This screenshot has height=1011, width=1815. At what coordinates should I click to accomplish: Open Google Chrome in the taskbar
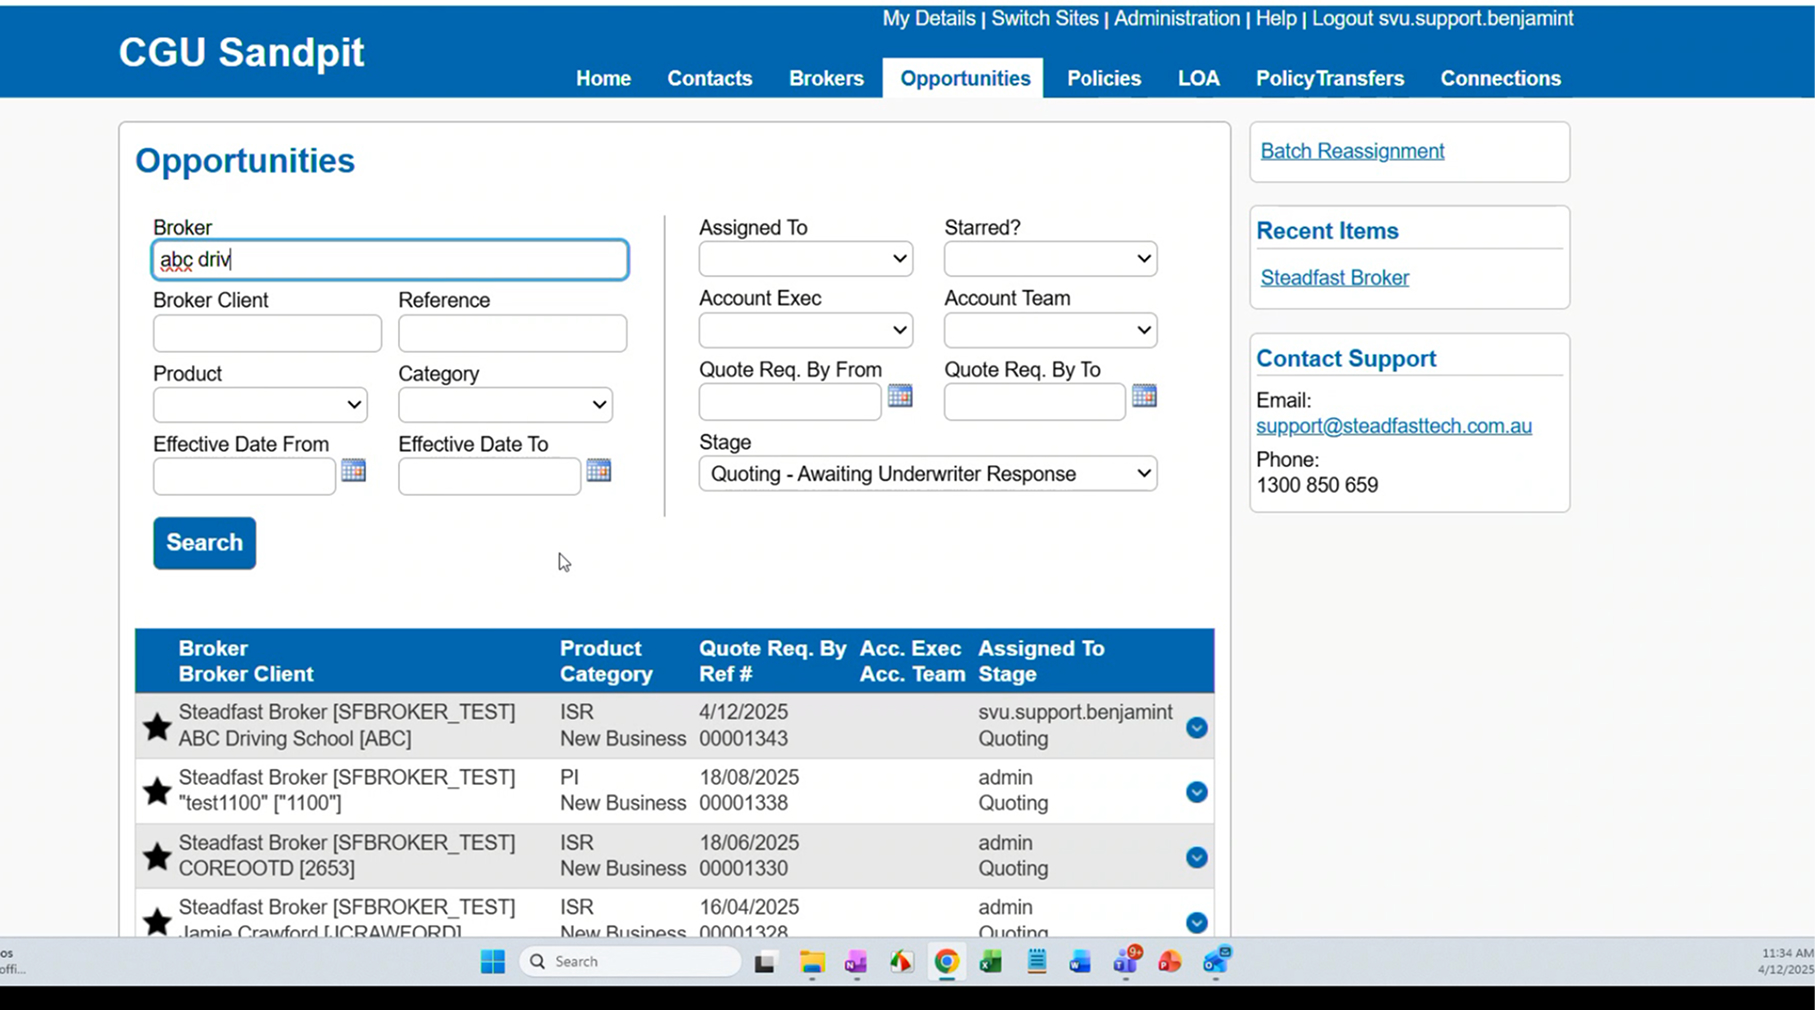click(x=946, y=962)
